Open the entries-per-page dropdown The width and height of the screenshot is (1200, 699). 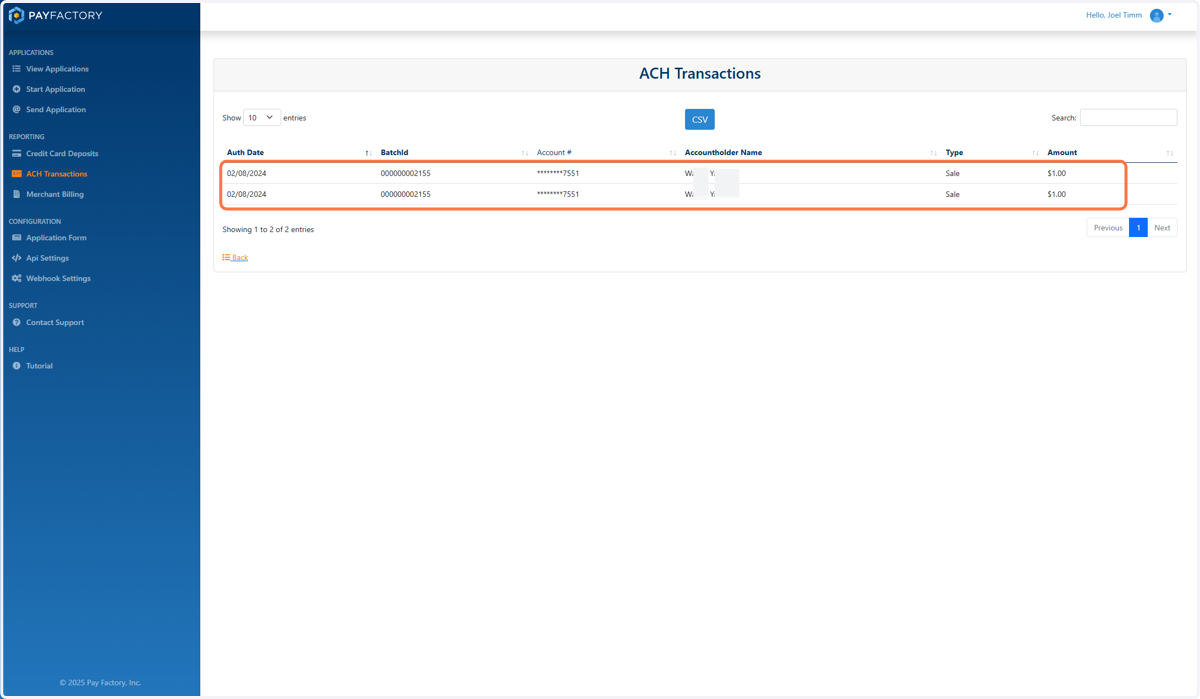pos(262,118)
